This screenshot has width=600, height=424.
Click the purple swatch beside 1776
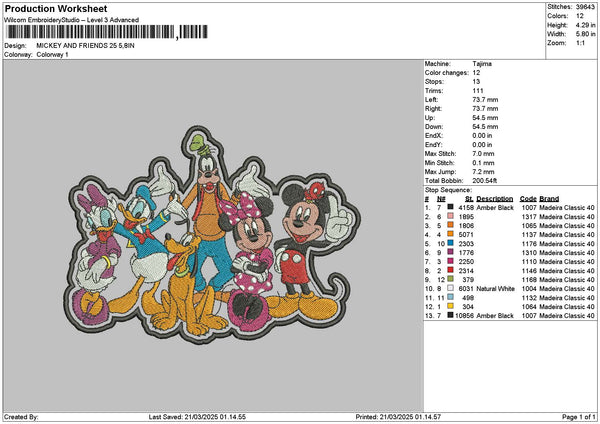point(450,252)
